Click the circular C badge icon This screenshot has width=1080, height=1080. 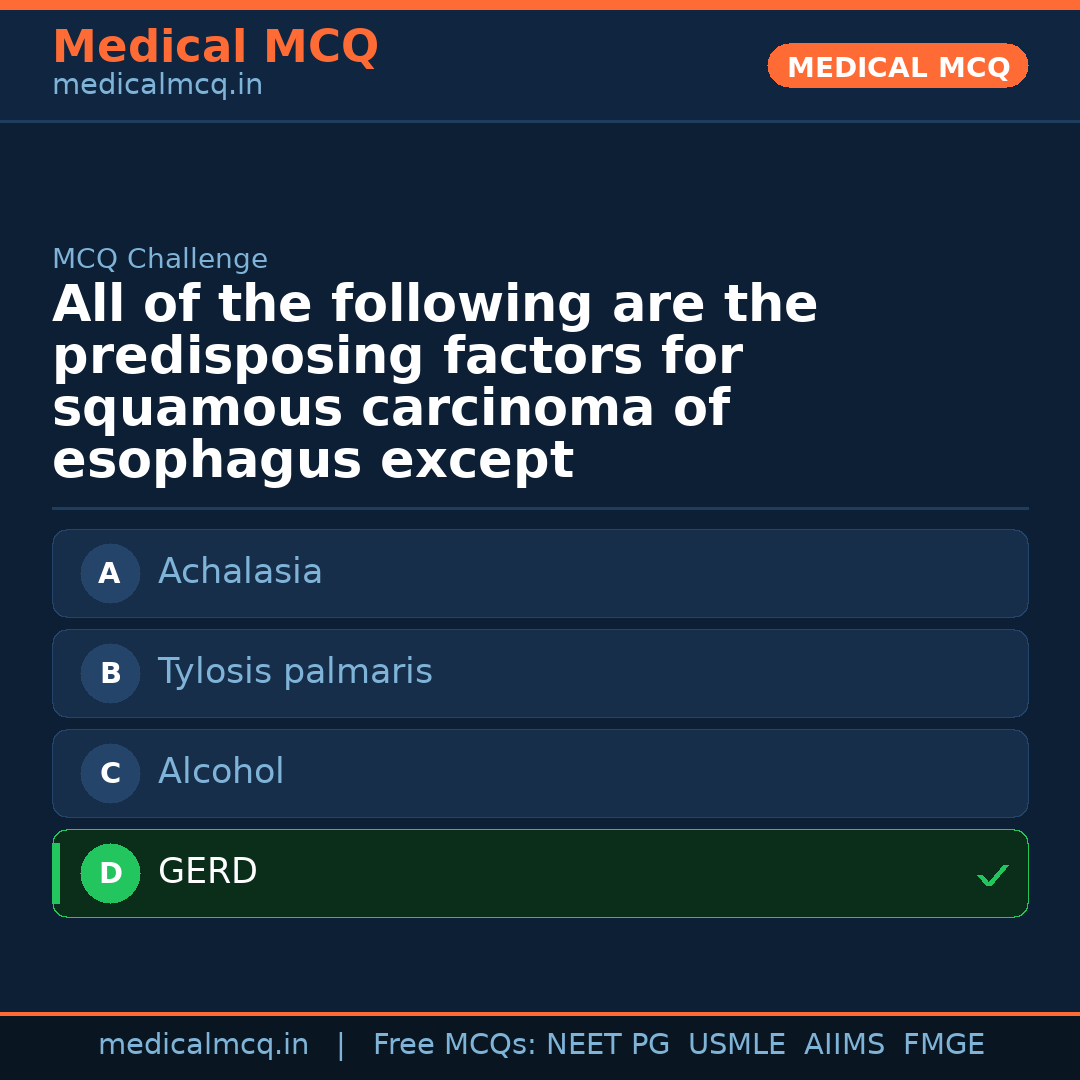pyautogui.click(x=110, y=773)
